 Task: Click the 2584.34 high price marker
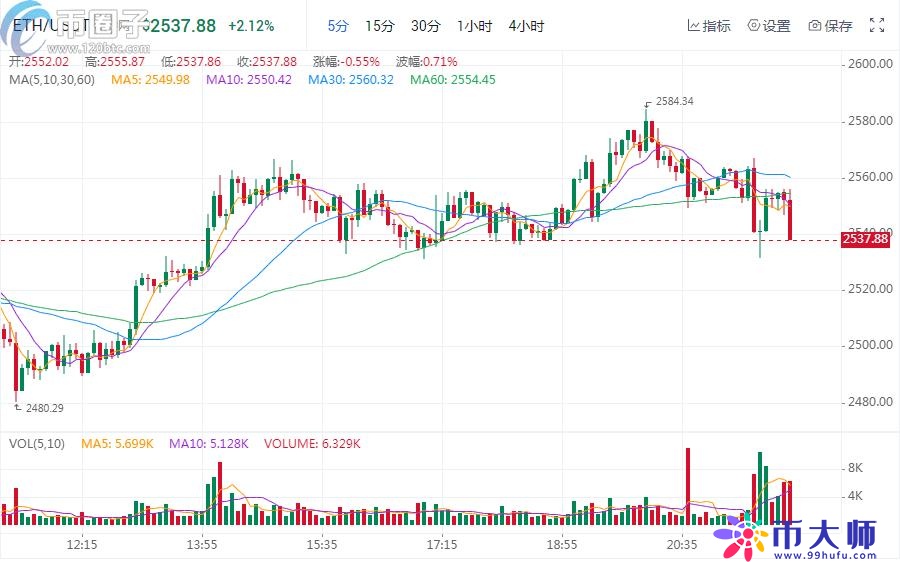tap(676, 102)
